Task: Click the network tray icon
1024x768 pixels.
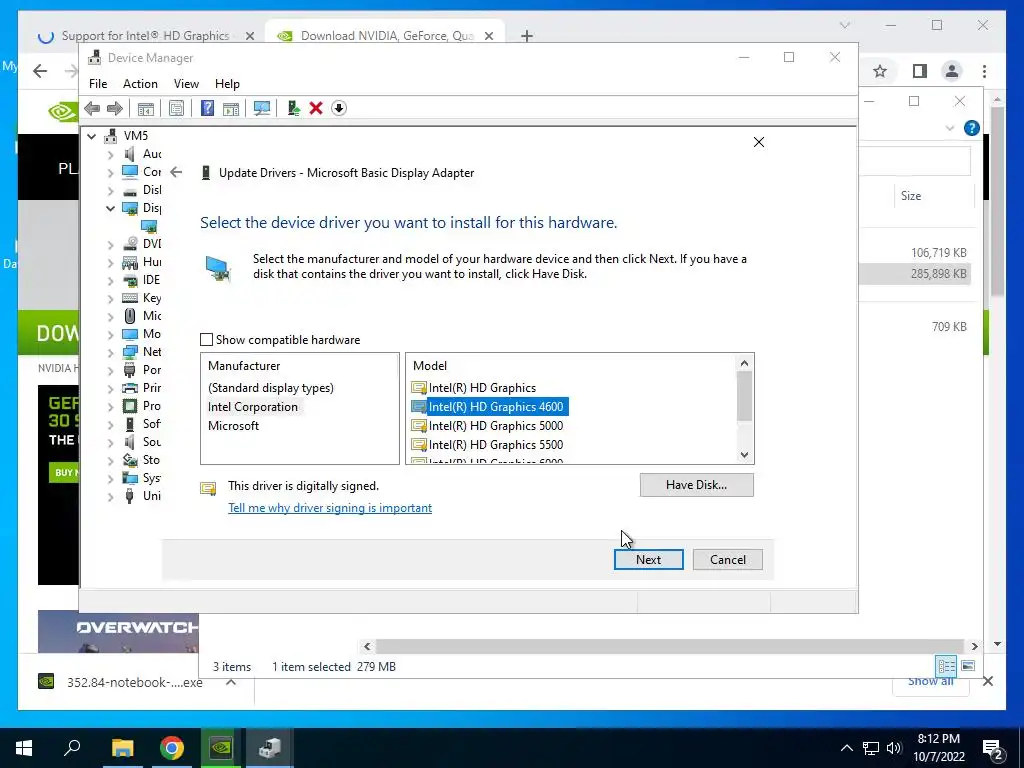Action: pos(871,748)
